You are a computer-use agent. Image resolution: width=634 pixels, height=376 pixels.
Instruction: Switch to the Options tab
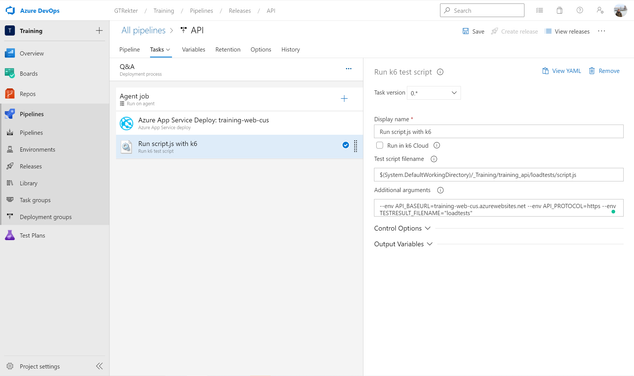click(261, 49)
